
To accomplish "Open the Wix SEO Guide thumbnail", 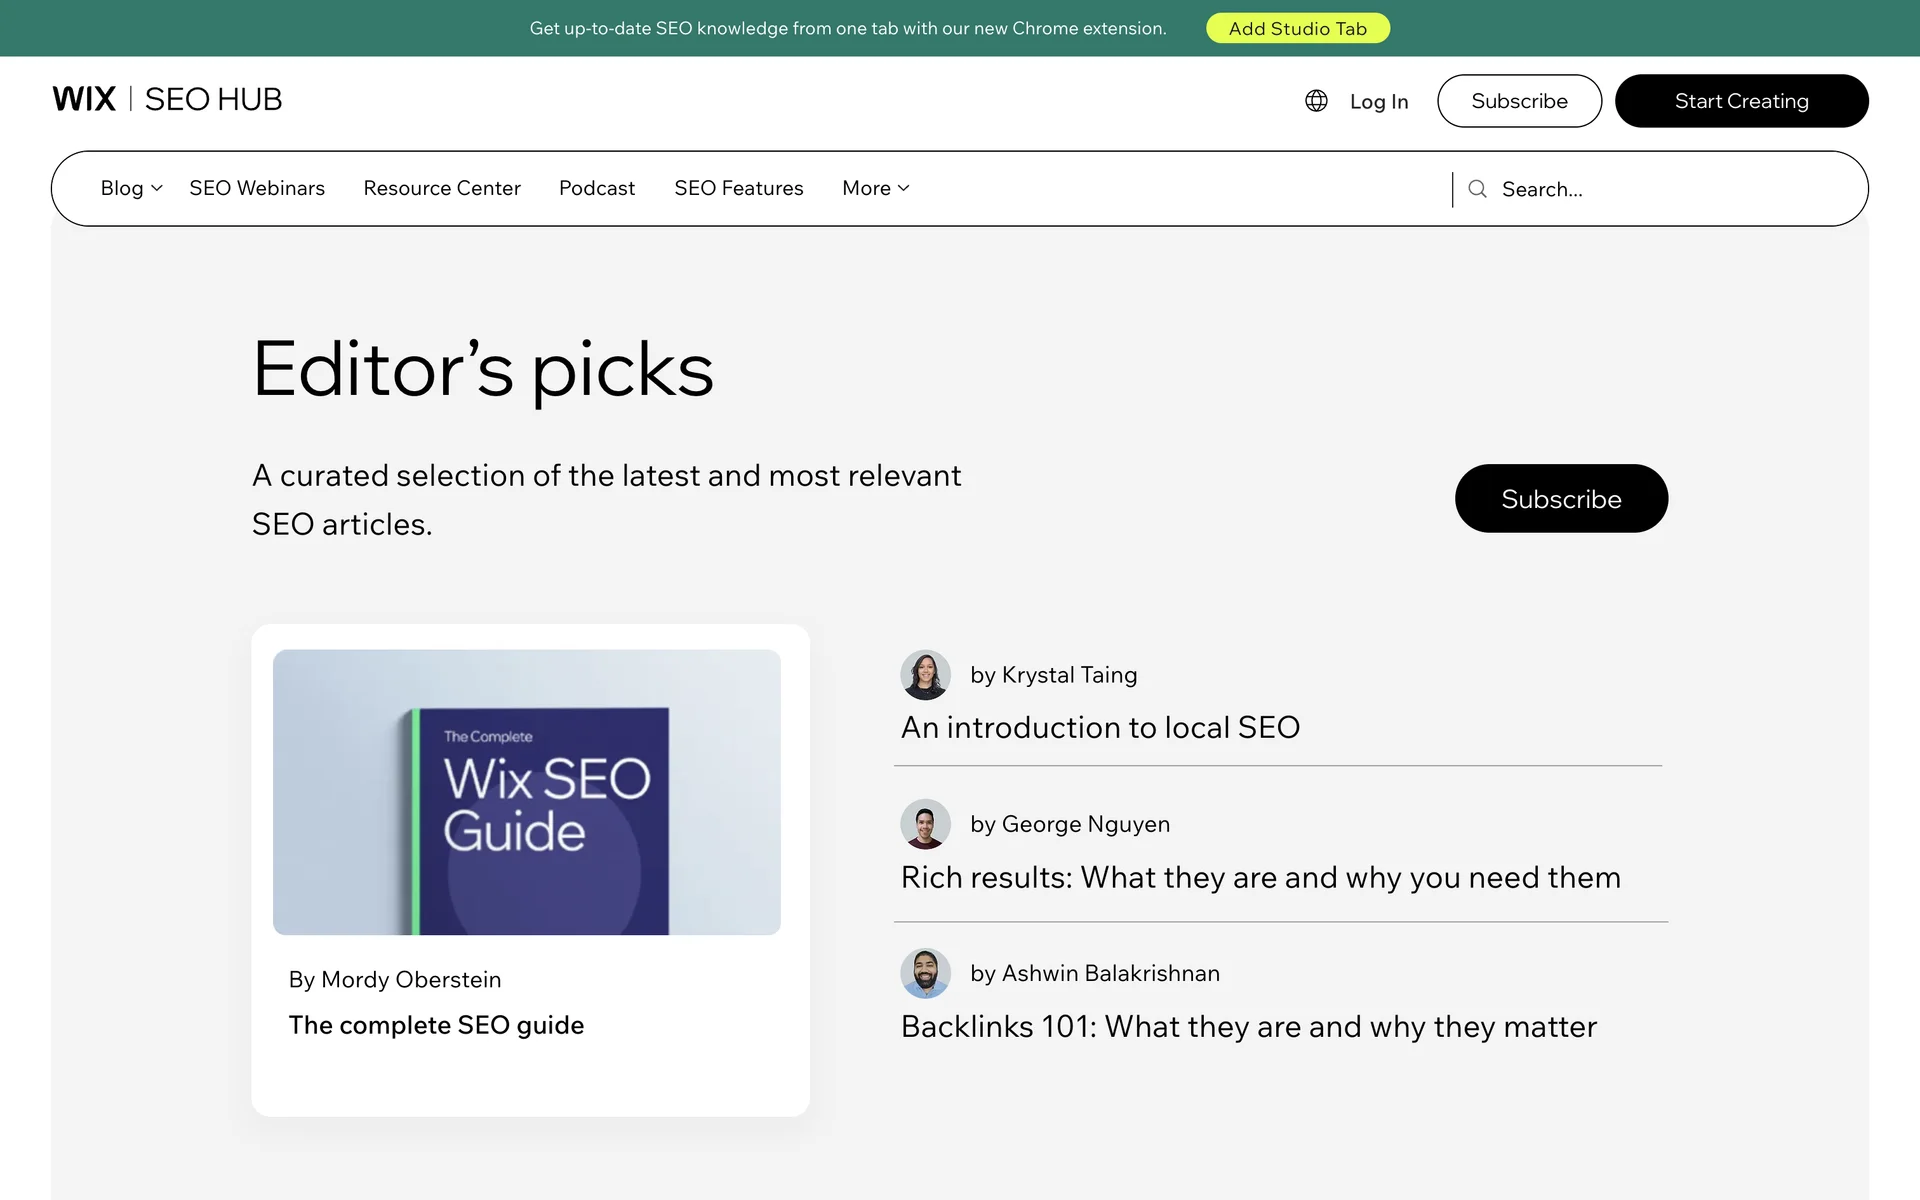I will (x=527, y=792).
